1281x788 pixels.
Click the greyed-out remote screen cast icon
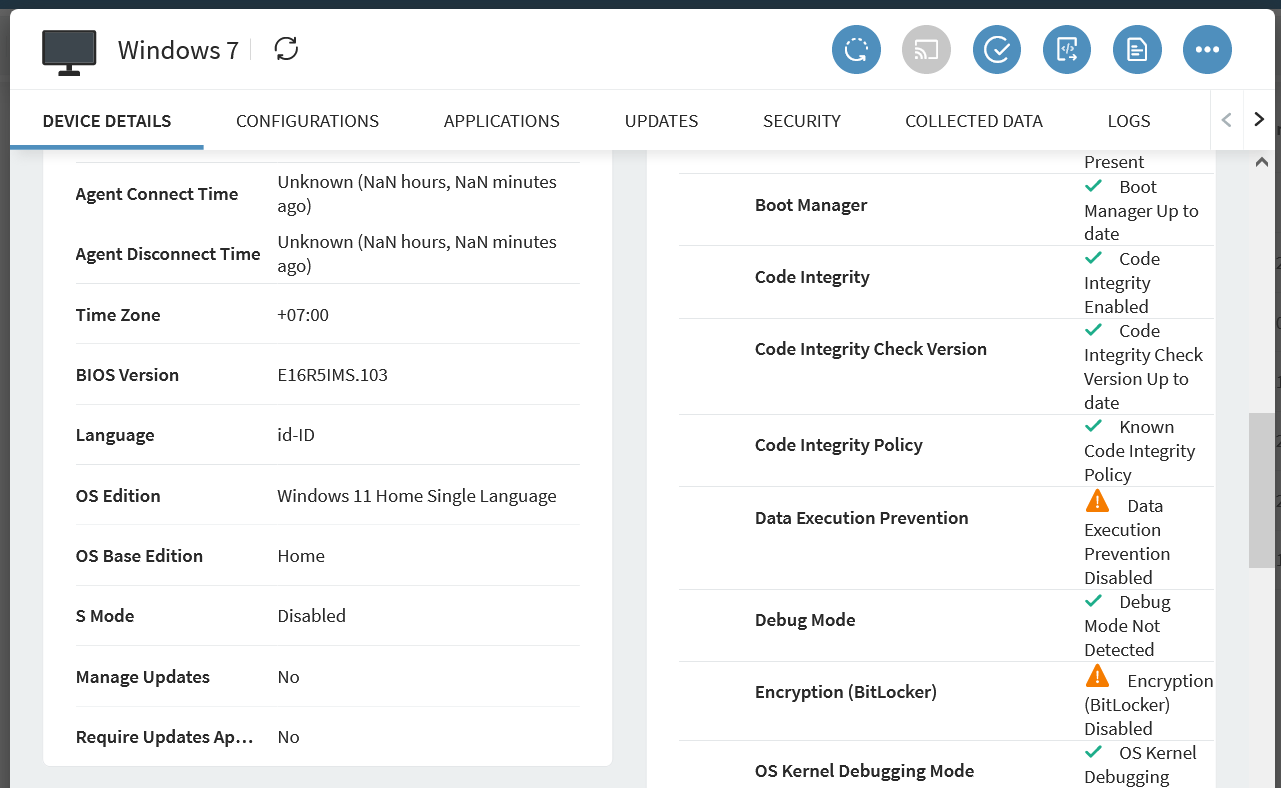926,50
